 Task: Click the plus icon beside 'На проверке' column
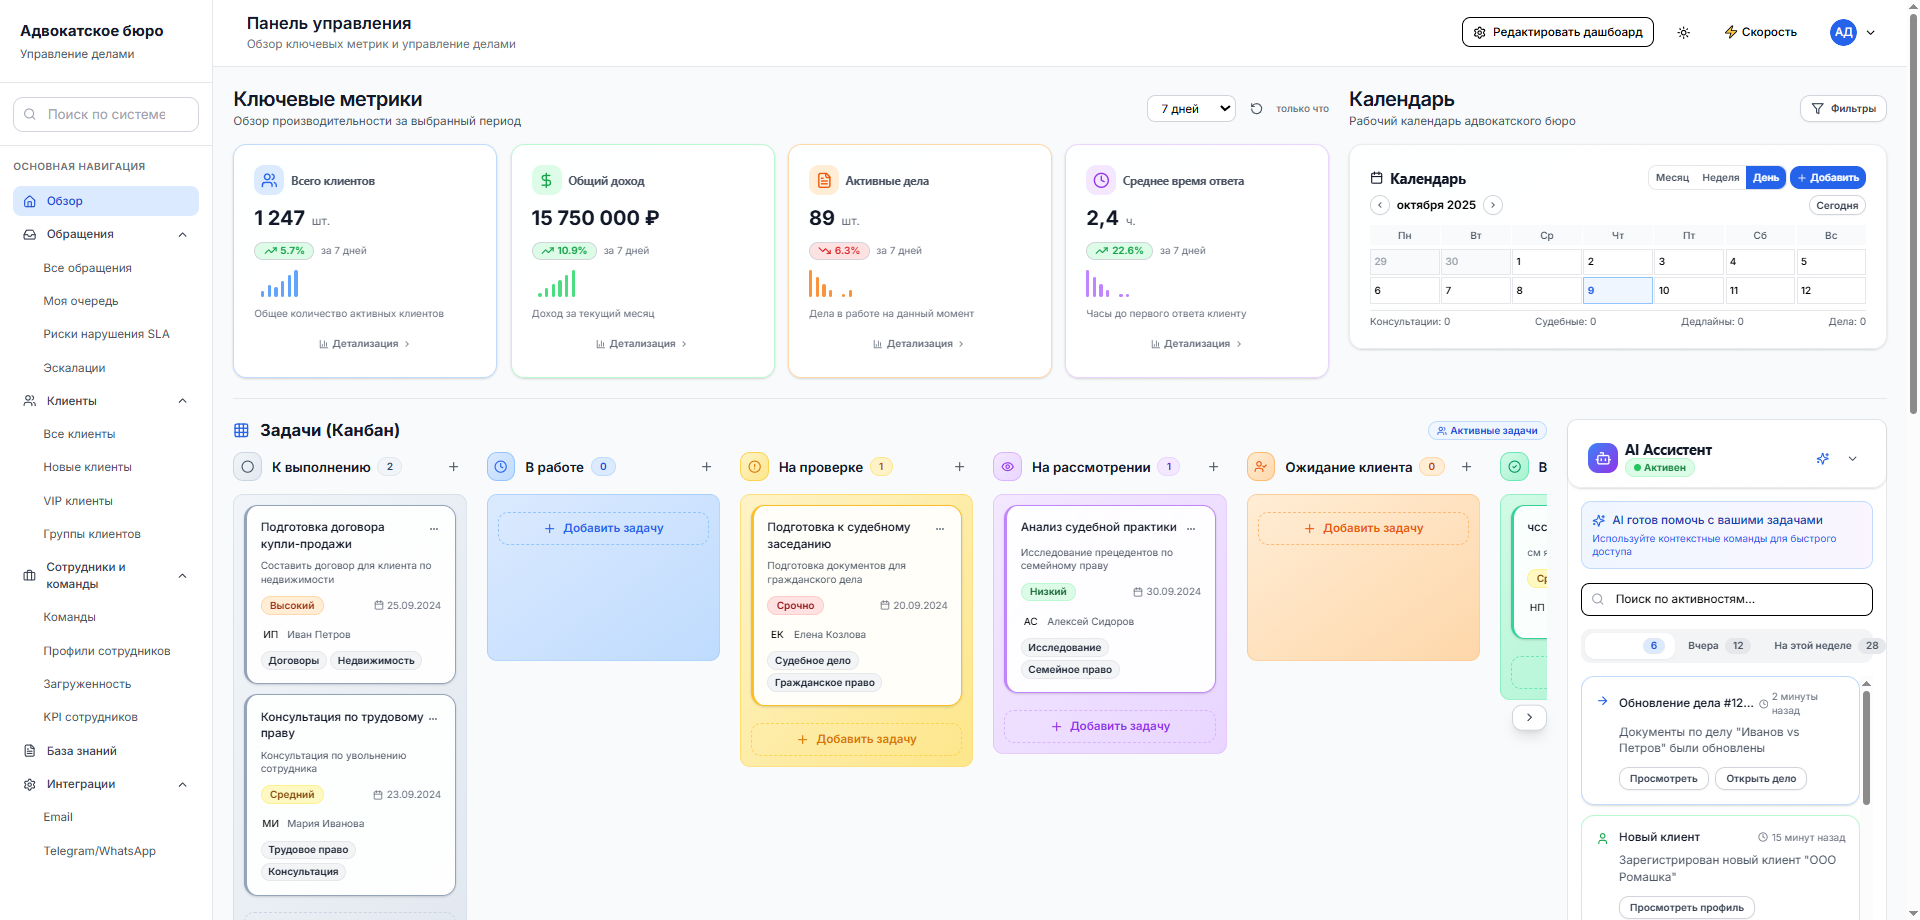coord(959,467)
